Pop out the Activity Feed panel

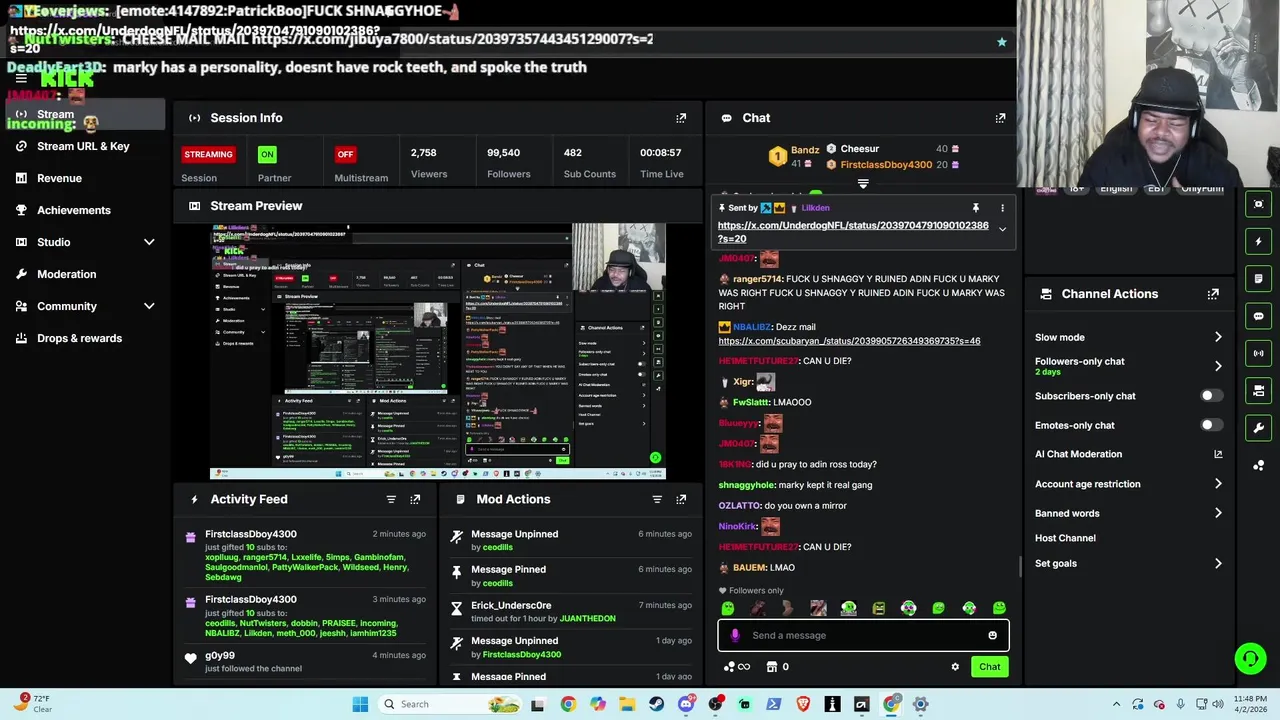(415, 499)
